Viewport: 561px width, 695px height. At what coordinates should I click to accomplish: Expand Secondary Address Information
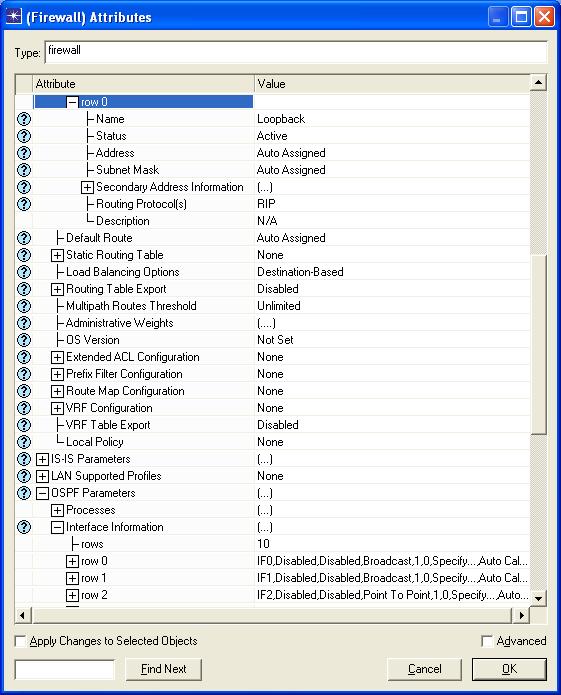87,187
